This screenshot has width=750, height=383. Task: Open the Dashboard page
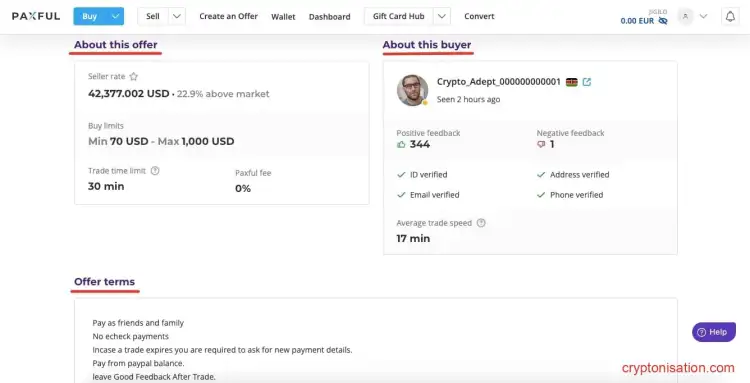330,17
